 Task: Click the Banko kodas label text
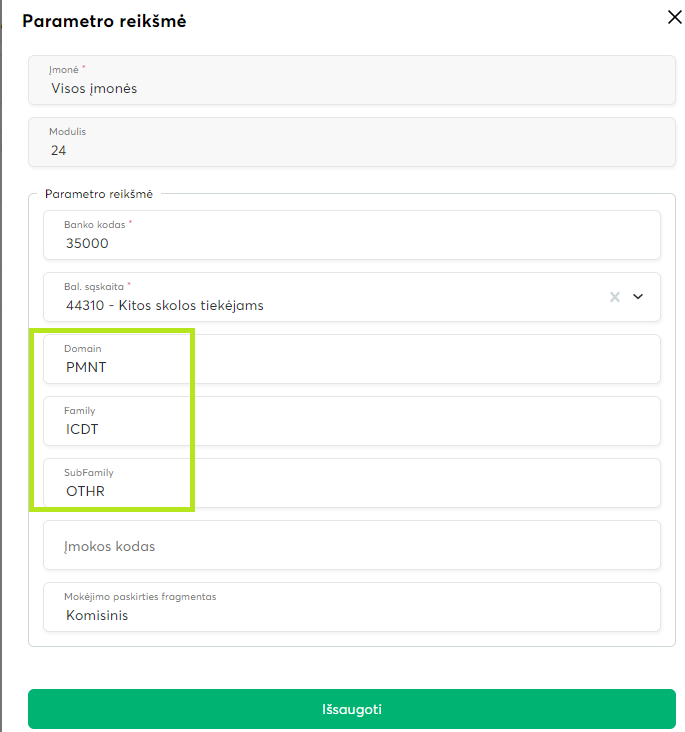point(97,224)
